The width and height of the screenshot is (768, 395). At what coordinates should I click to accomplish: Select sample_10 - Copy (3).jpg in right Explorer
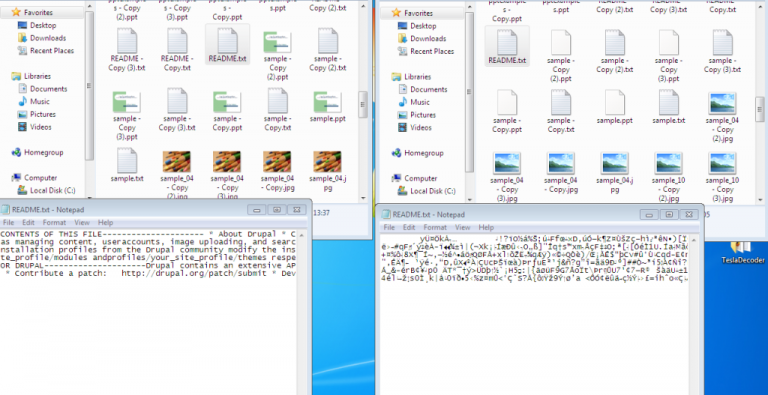click(x=722, y=177)
